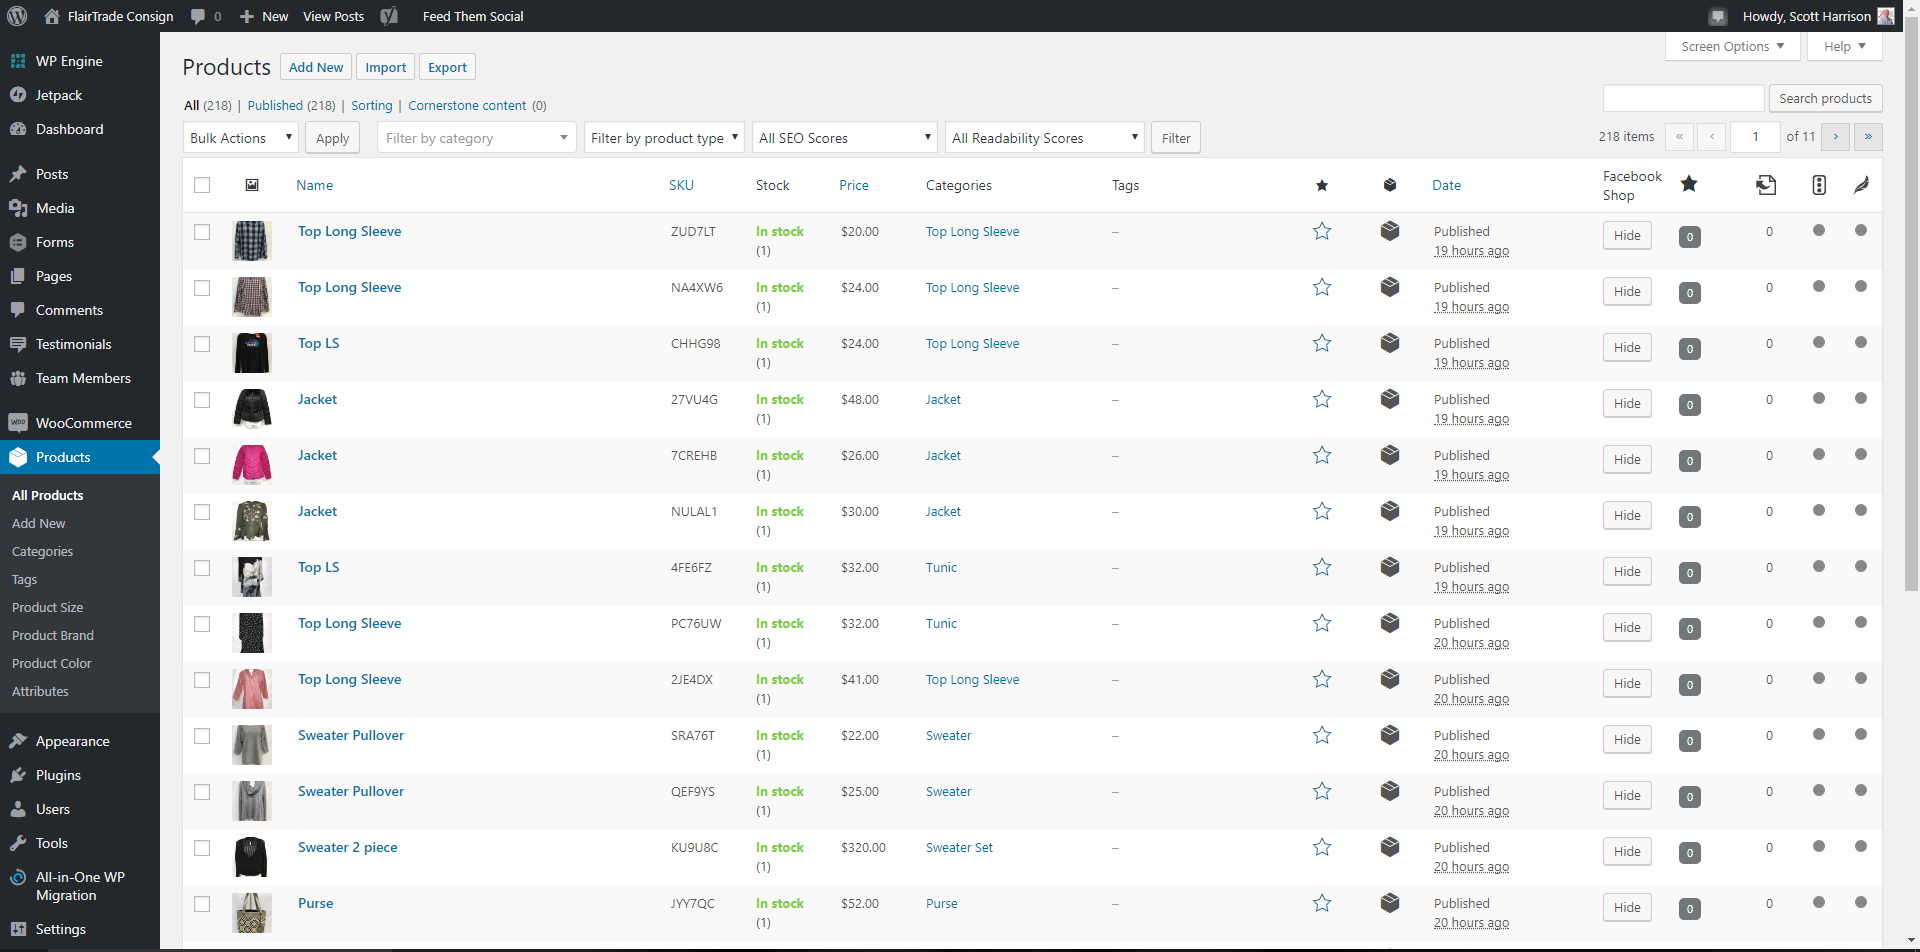
Task: Select all products with header checkbox
Action: 202,185
